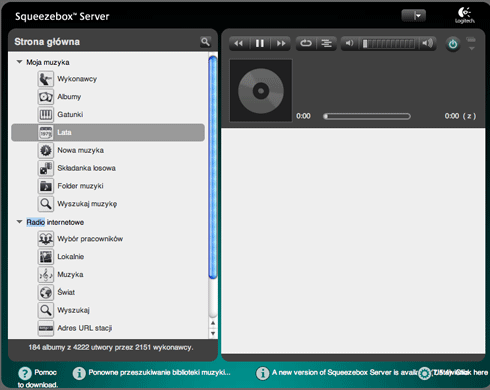This screenshot has width=490, height=390.
Task: Skip forward with the fast-forward button
Action: (x=281, y=43)
